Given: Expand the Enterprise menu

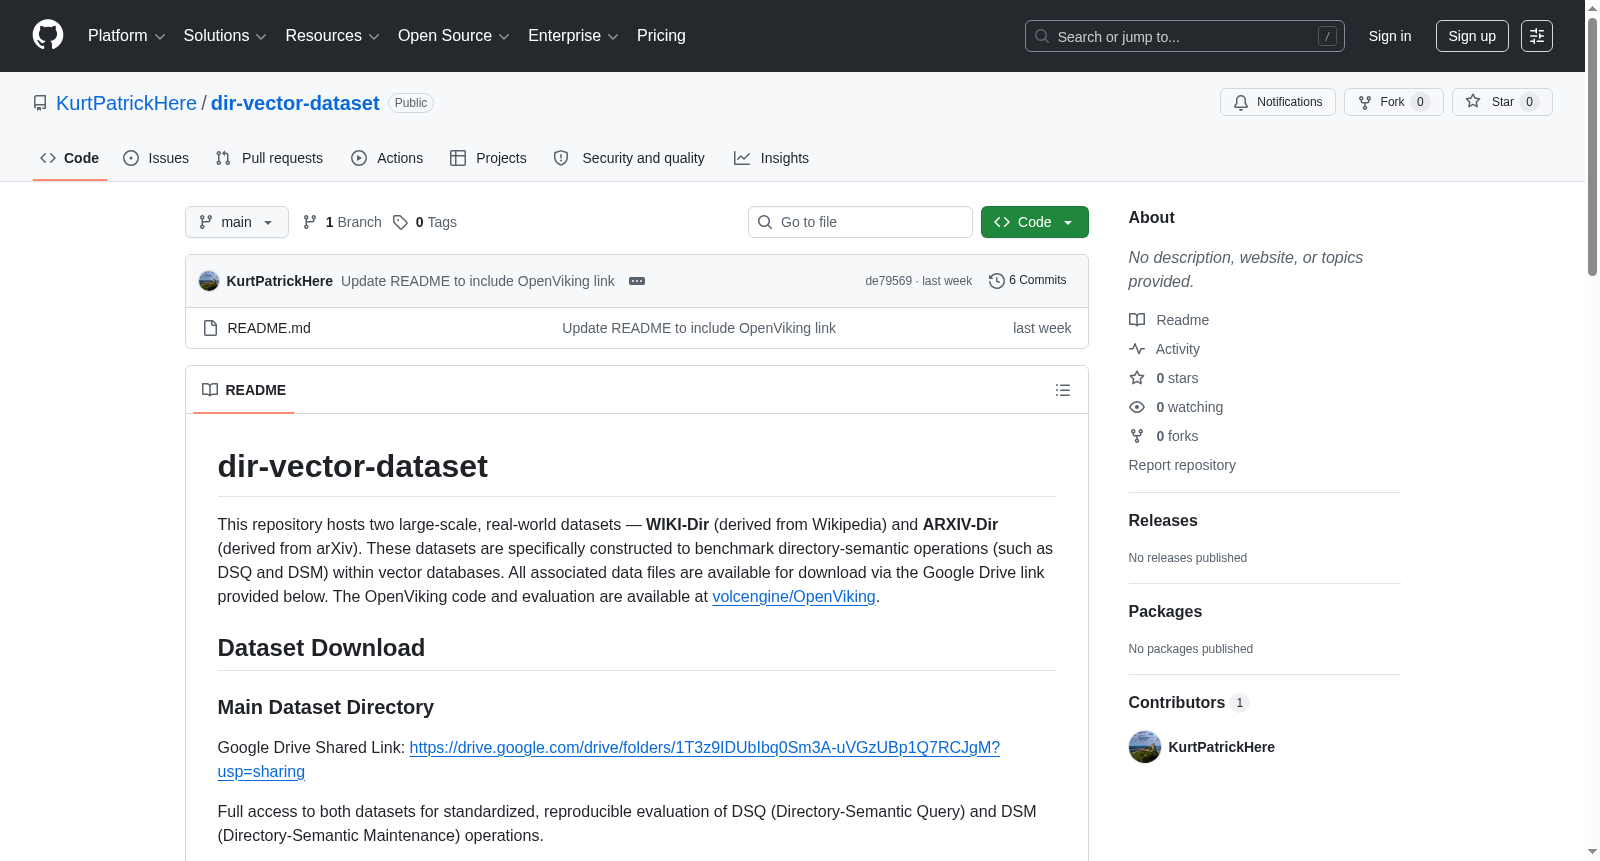Looking at the screenshot, I should click(573, 36).
